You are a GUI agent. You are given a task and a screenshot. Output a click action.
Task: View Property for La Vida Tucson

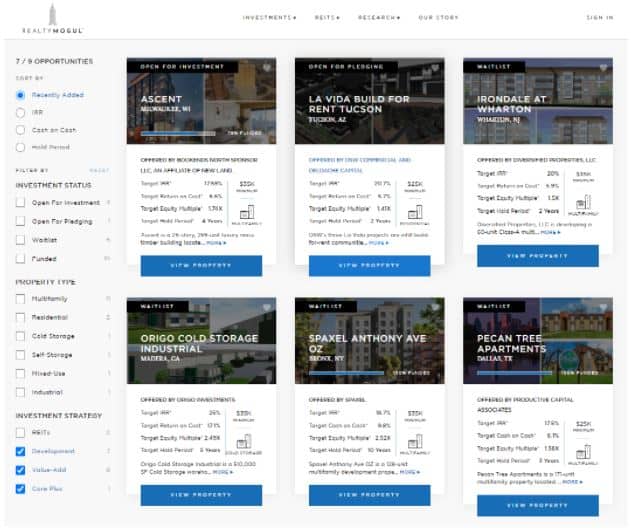tap(369, 266)
